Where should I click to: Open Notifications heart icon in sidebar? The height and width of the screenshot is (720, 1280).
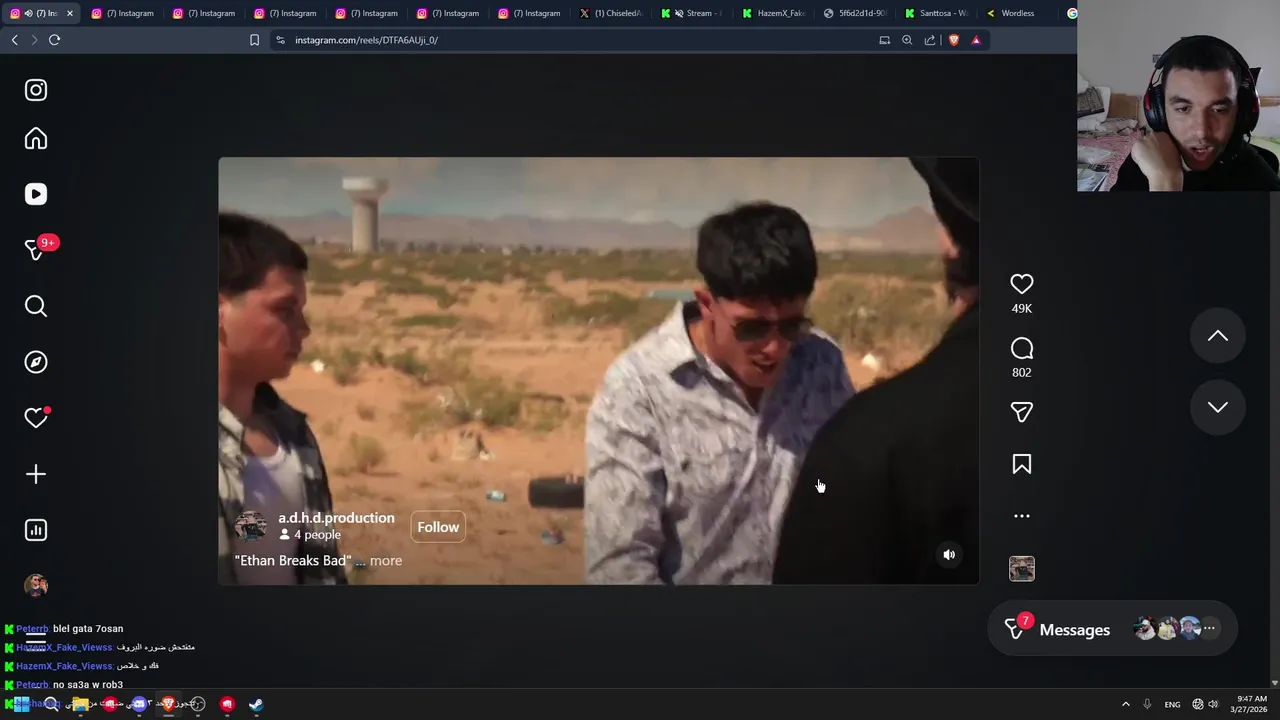[x=36, y=418]
